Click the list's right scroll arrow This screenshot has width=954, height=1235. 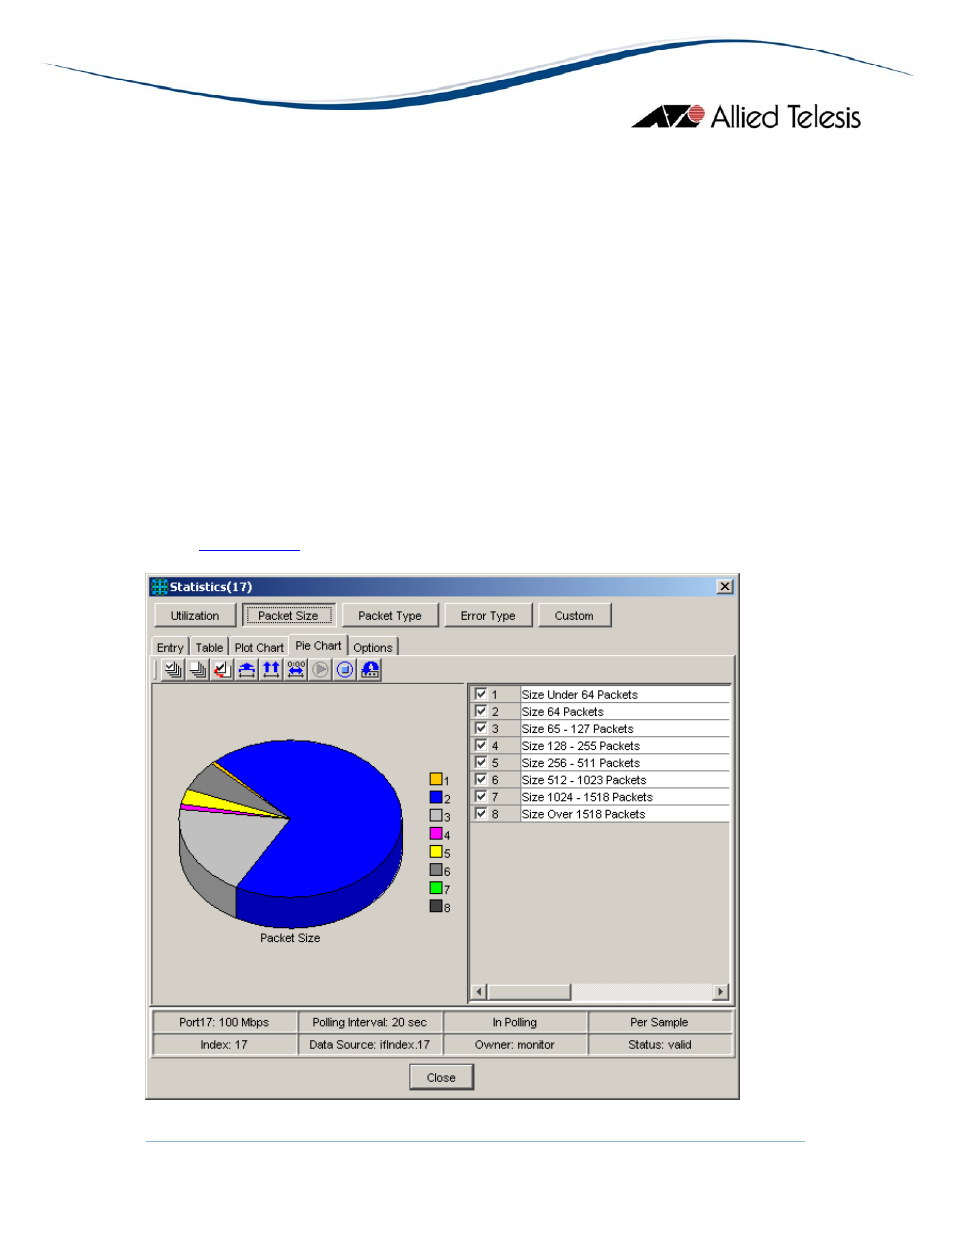pos(721,992)
